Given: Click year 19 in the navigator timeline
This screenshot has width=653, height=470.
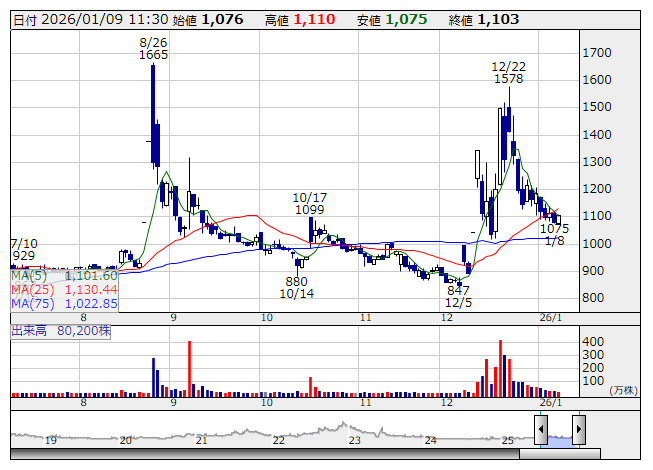Looking at the screenshot, I should coord(50,440).
